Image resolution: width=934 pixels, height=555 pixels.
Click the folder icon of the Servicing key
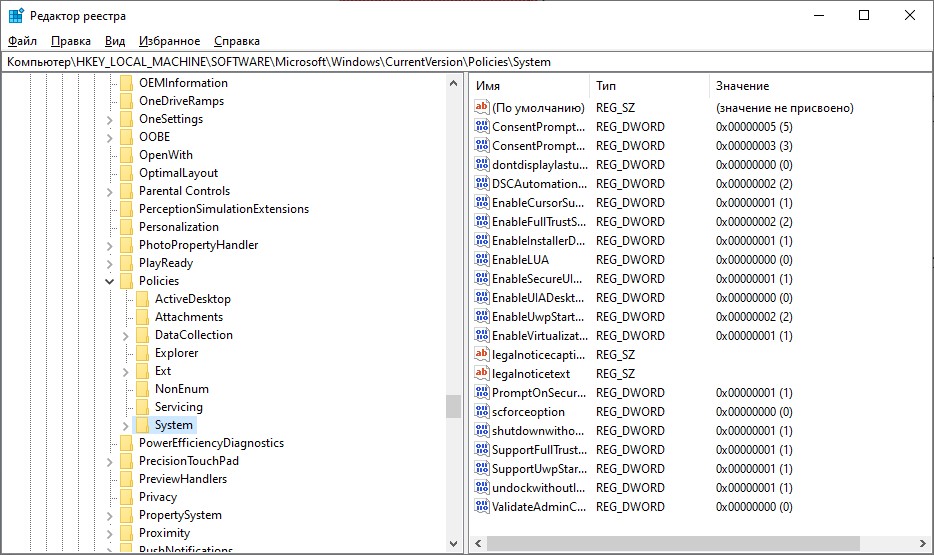(x=142, y=407)
